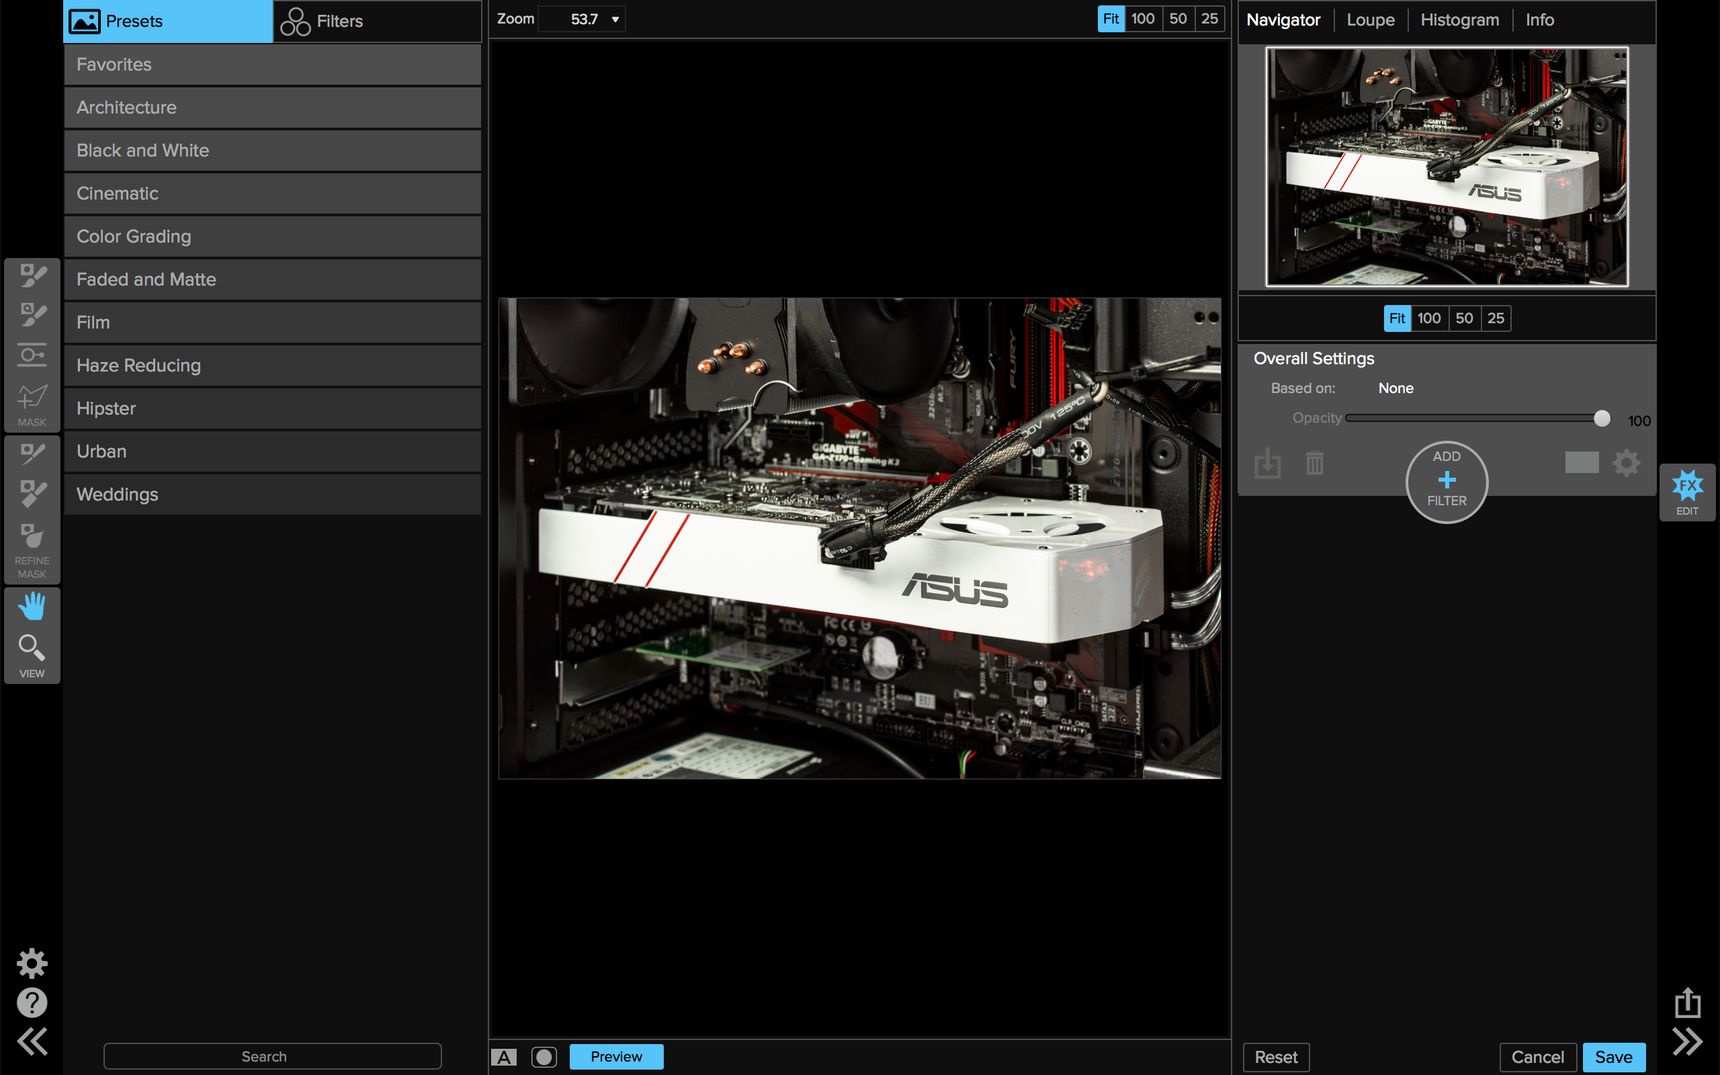Viewport: 1720px width, 1075px height.
Task: Collapse left panel with double arrow
Action: click(32, 1042)
